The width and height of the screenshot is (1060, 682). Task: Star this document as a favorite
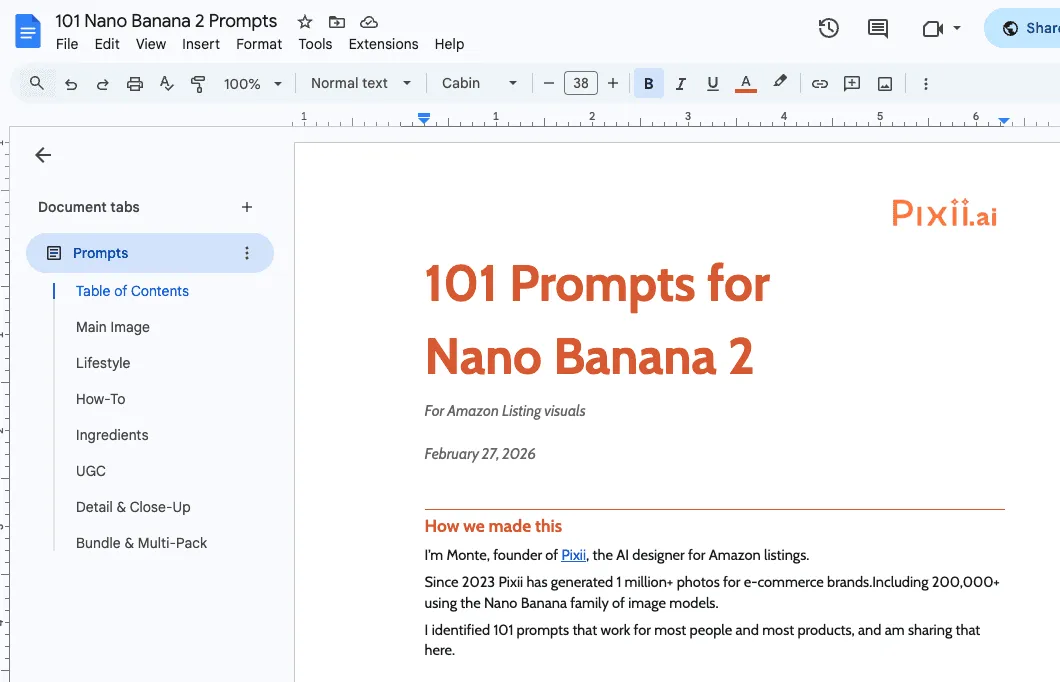click(304, 20)
